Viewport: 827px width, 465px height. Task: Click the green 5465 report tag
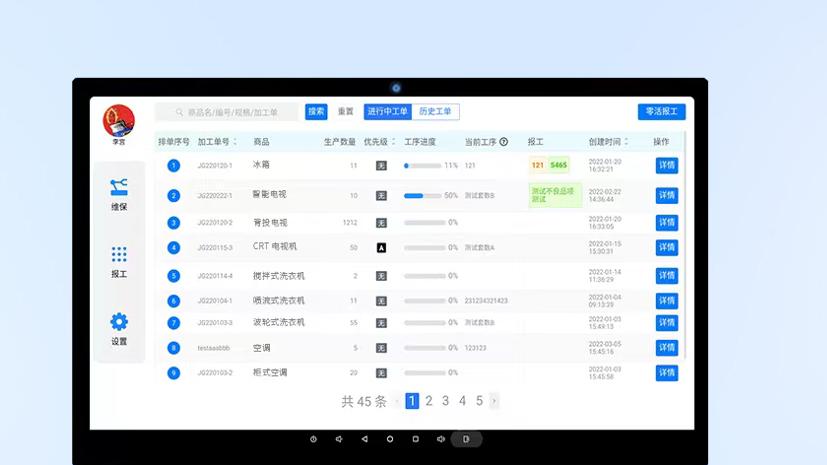coord(559,166)
